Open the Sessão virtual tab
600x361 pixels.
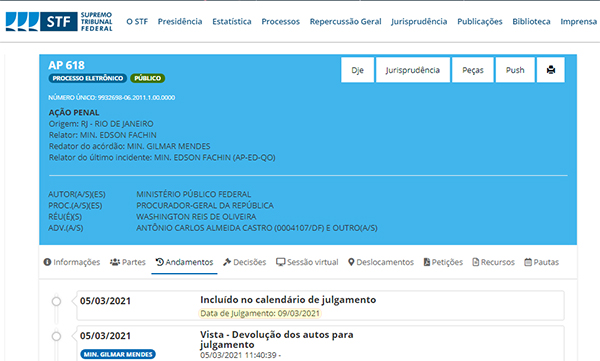(307, 262)
